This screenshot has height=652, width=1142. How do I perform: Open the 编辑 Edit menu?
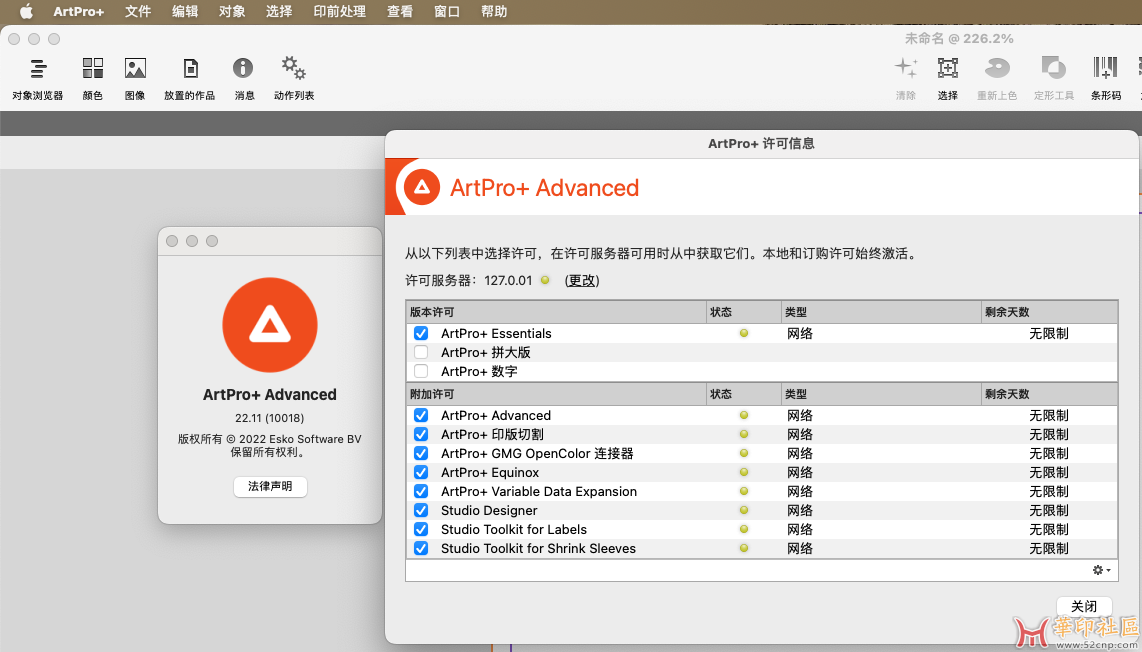(x=185, y=12)
